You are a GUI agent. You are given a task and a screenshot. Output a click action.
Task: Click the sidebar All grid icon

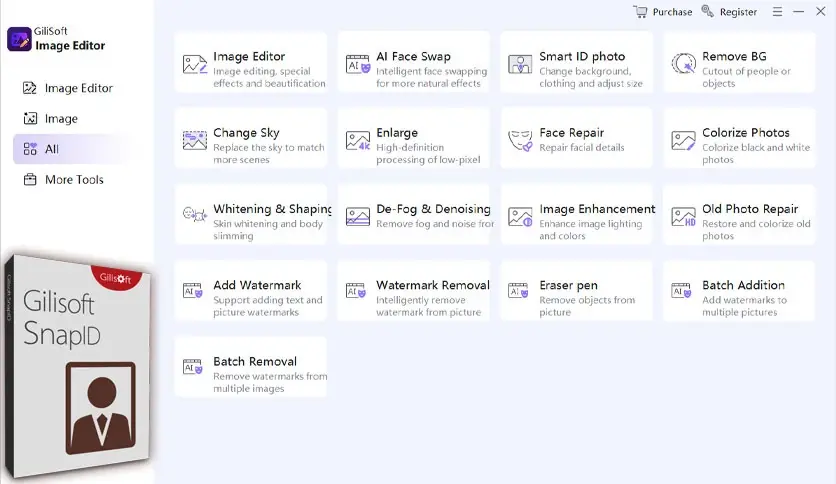pyautogui.click(x=30, y=149)
